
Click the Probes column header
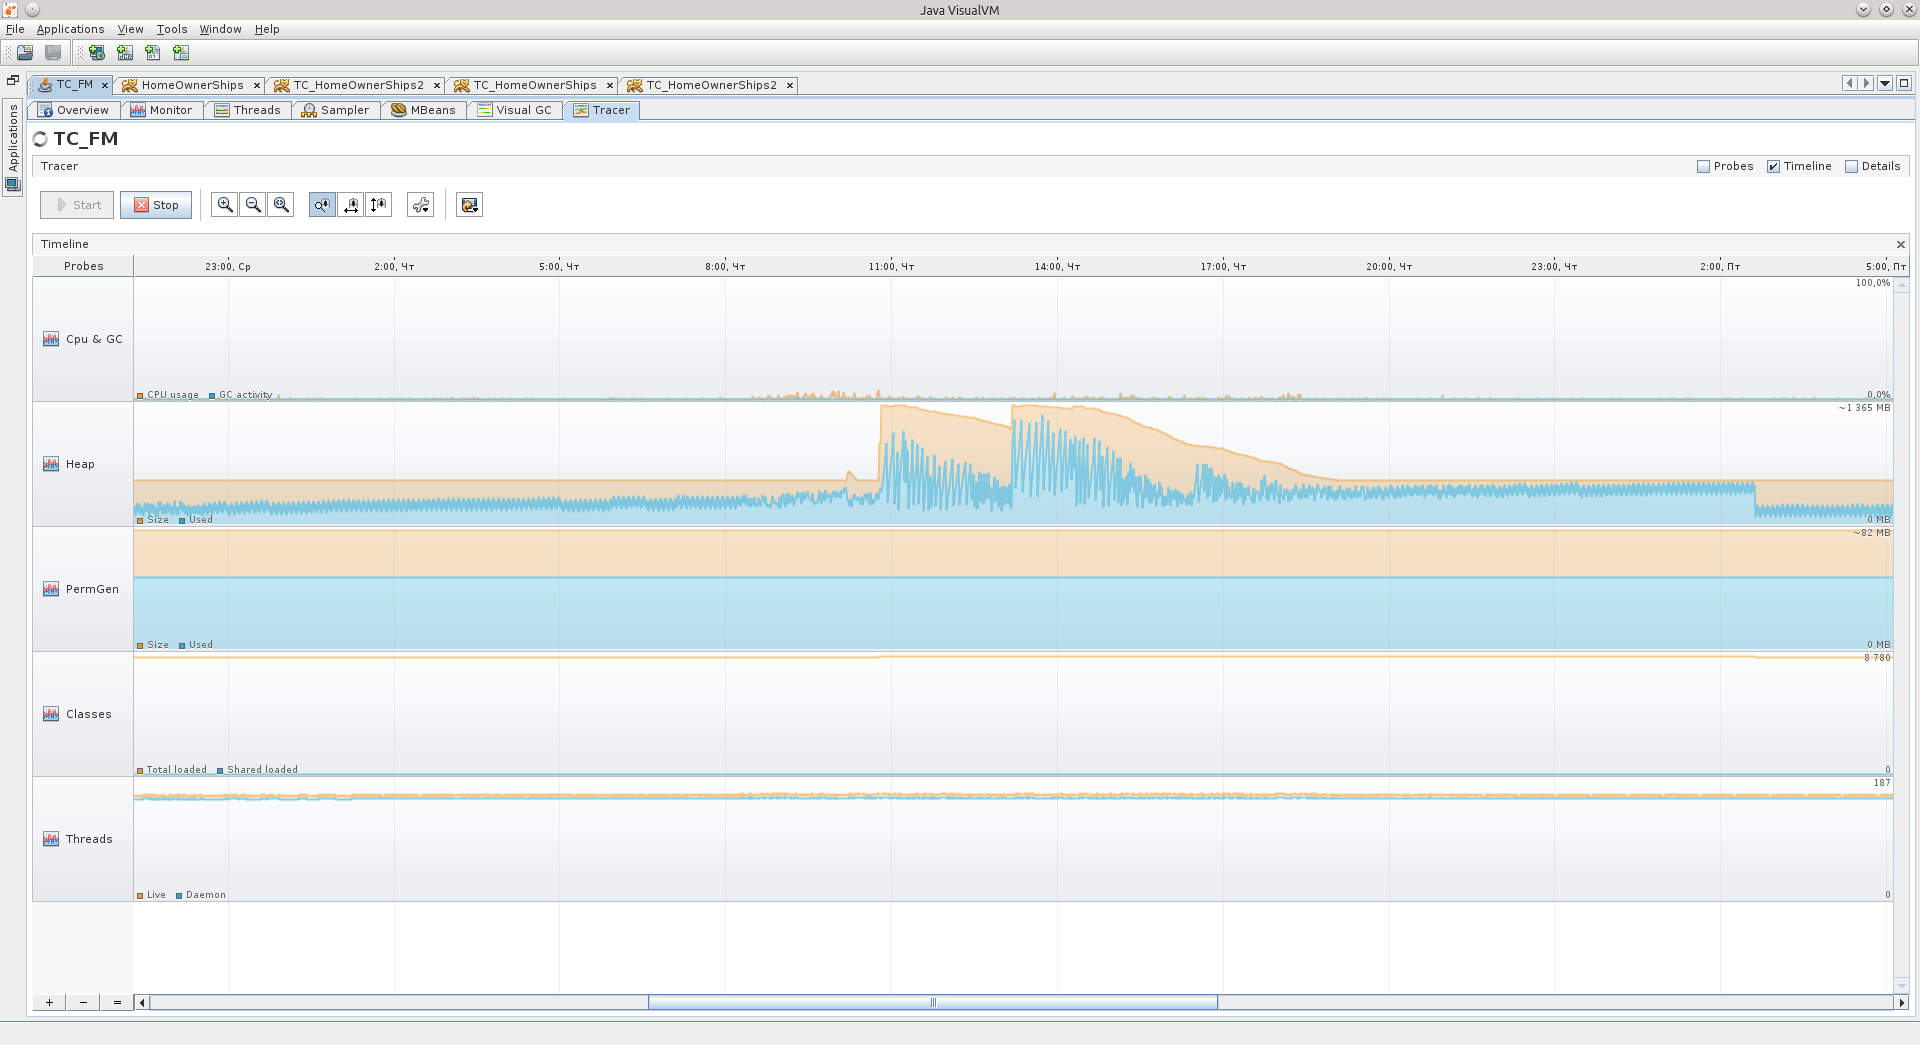[x=83, y=266]
